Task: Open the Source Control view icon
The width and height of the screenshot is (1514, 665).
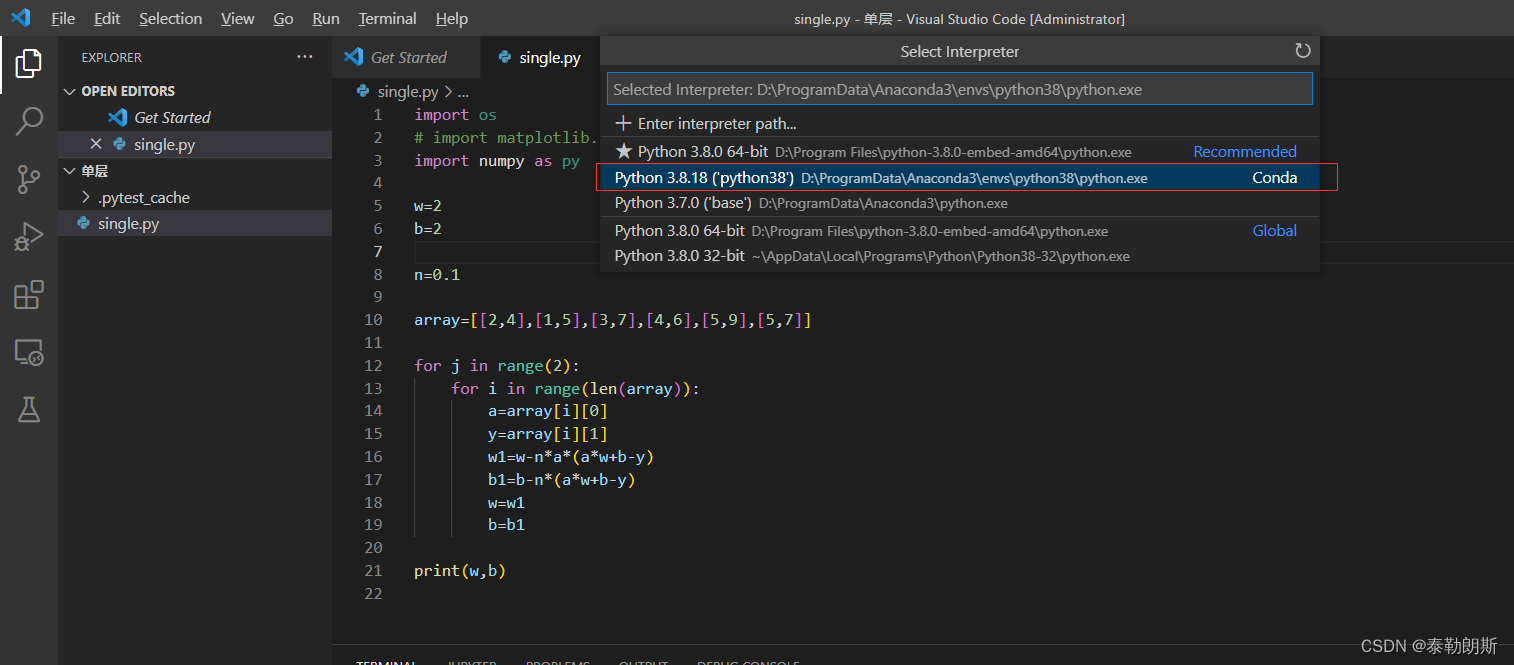Action: pyautogui.click(x=29, y=180)
